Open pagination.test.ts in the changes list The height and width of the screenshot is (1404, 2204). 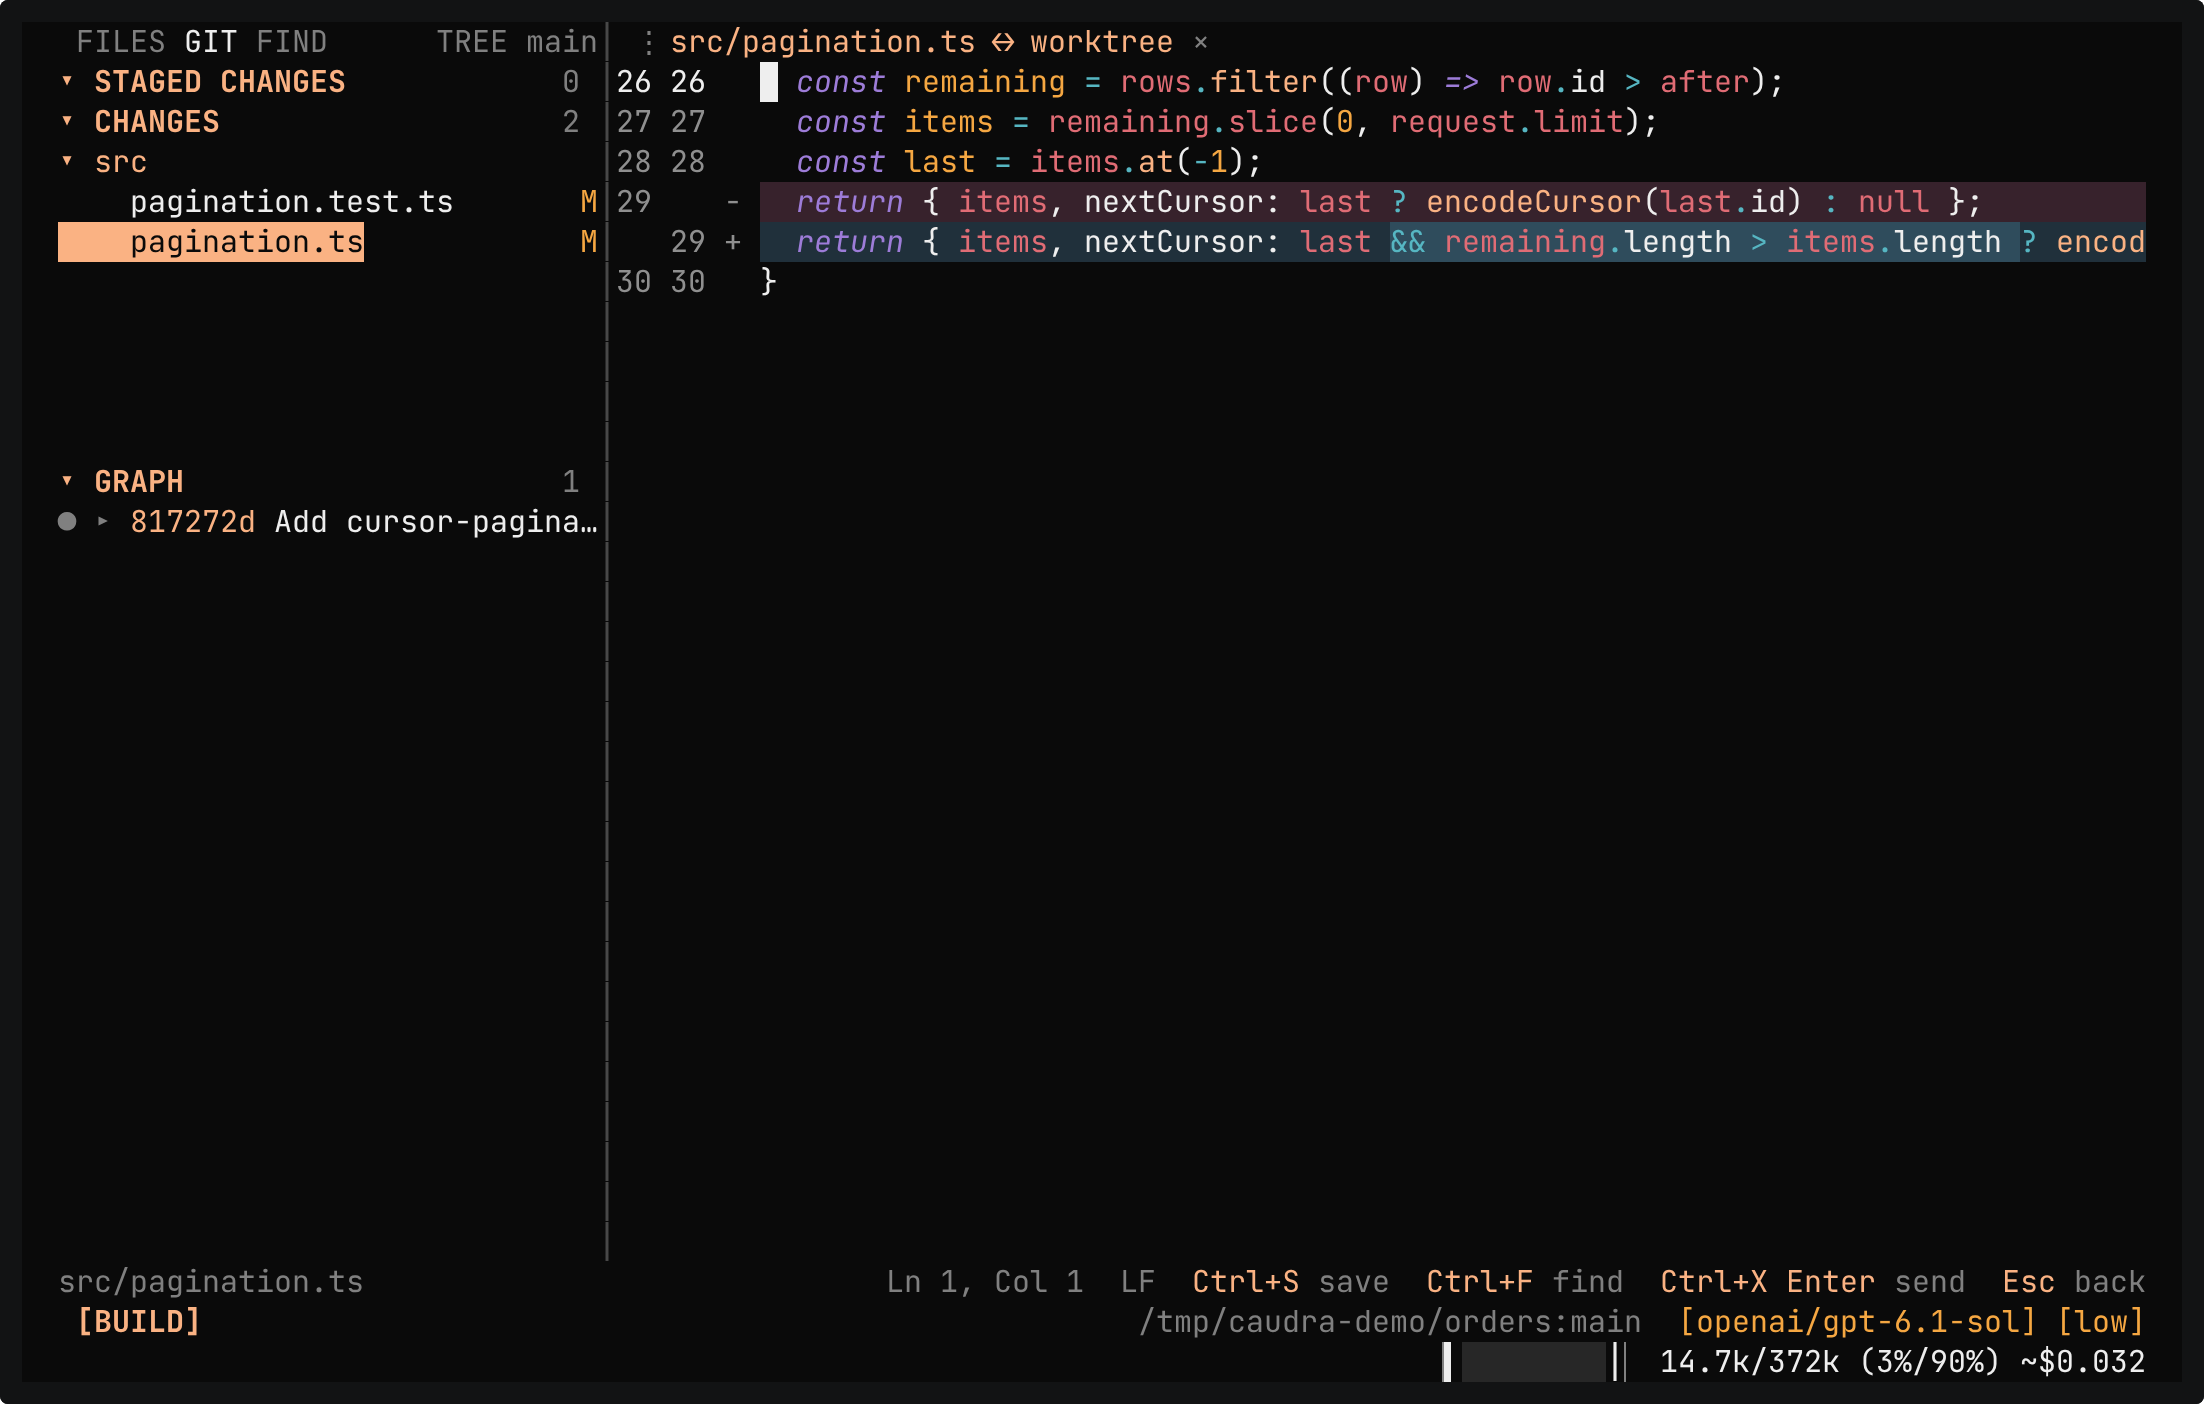(x=292, y=202)
